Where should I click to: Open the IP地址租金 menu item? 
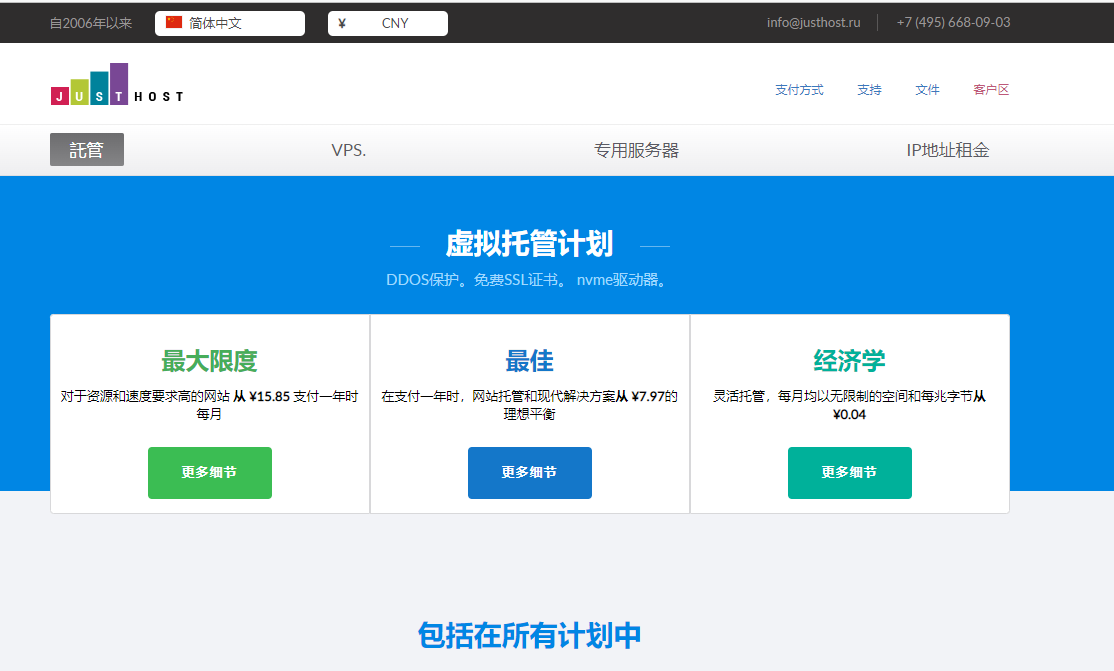947,150
